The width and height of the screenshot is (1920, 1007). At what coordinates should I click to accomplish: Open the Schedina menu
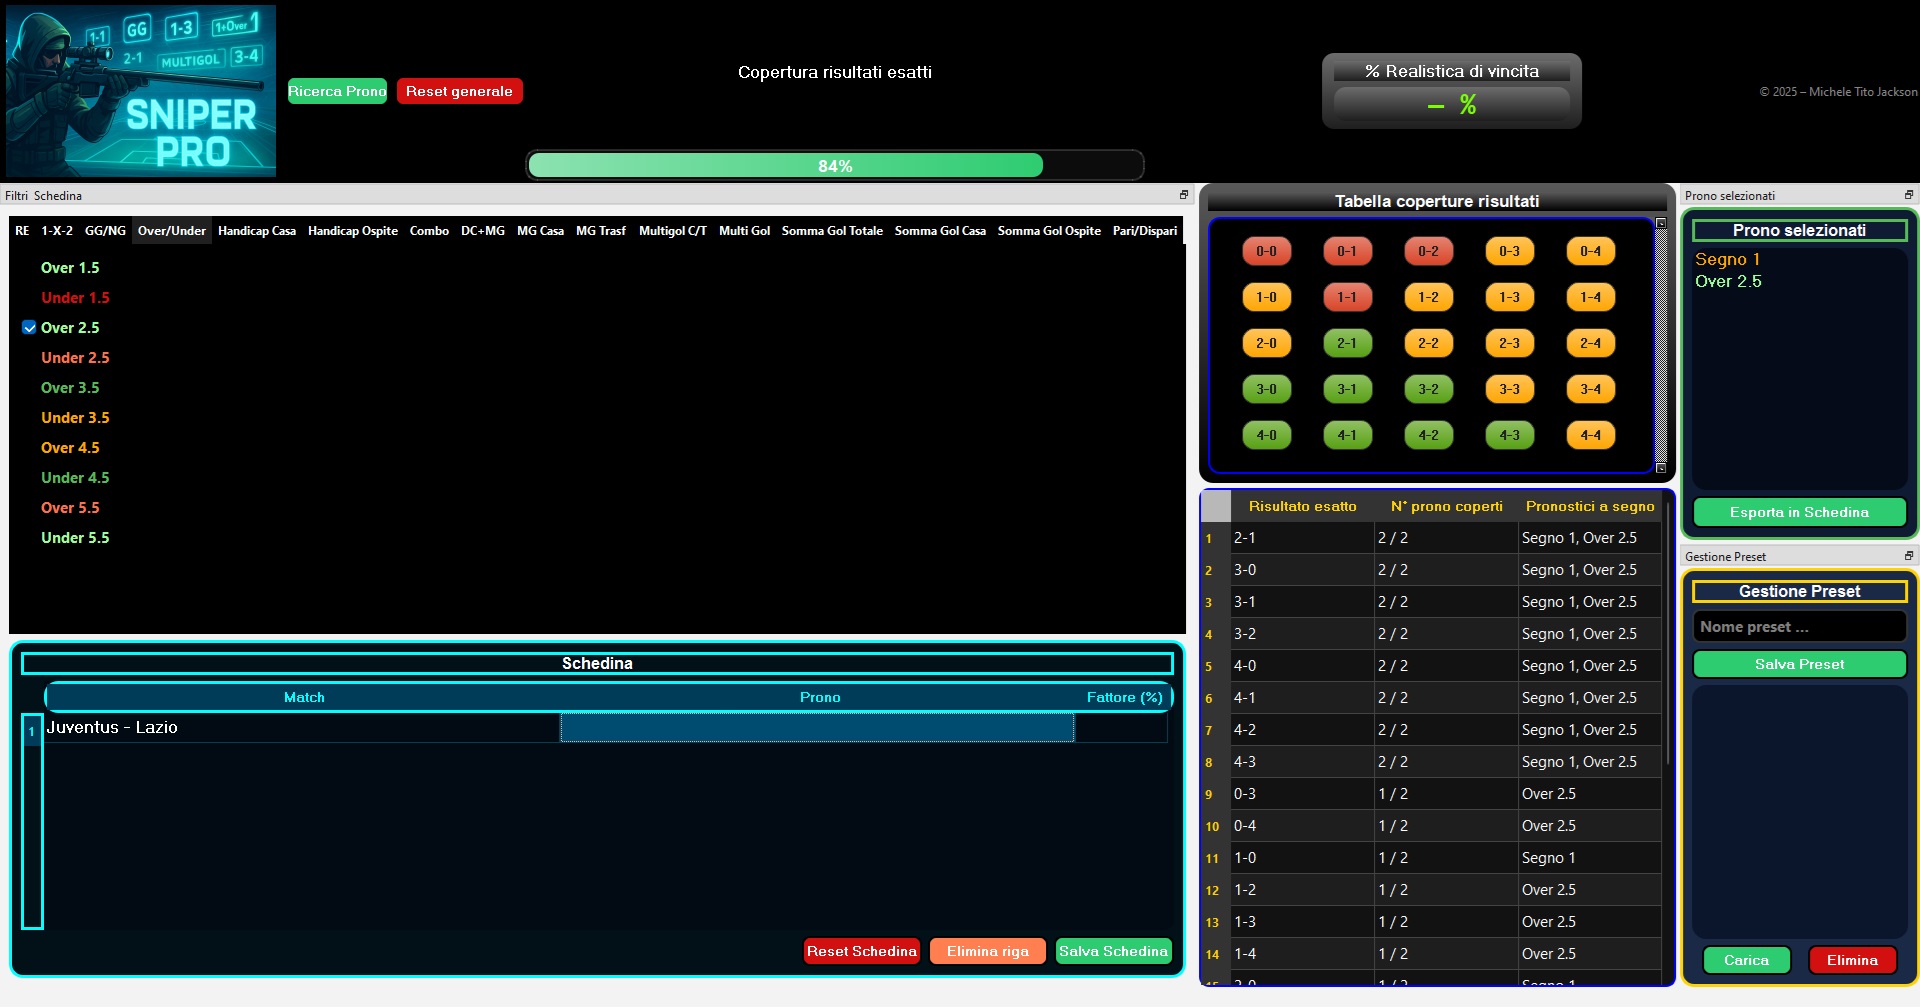[x=58, y=195]
